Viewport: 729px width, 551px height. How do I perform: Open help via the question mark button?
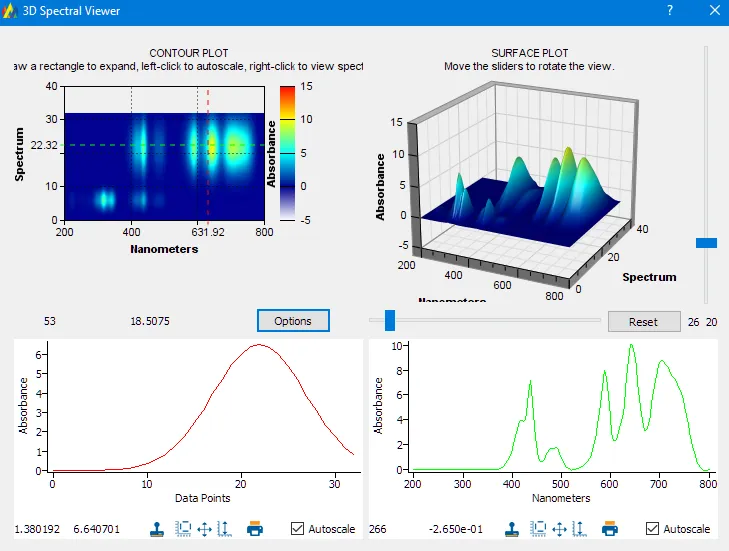tap(669, 10)
